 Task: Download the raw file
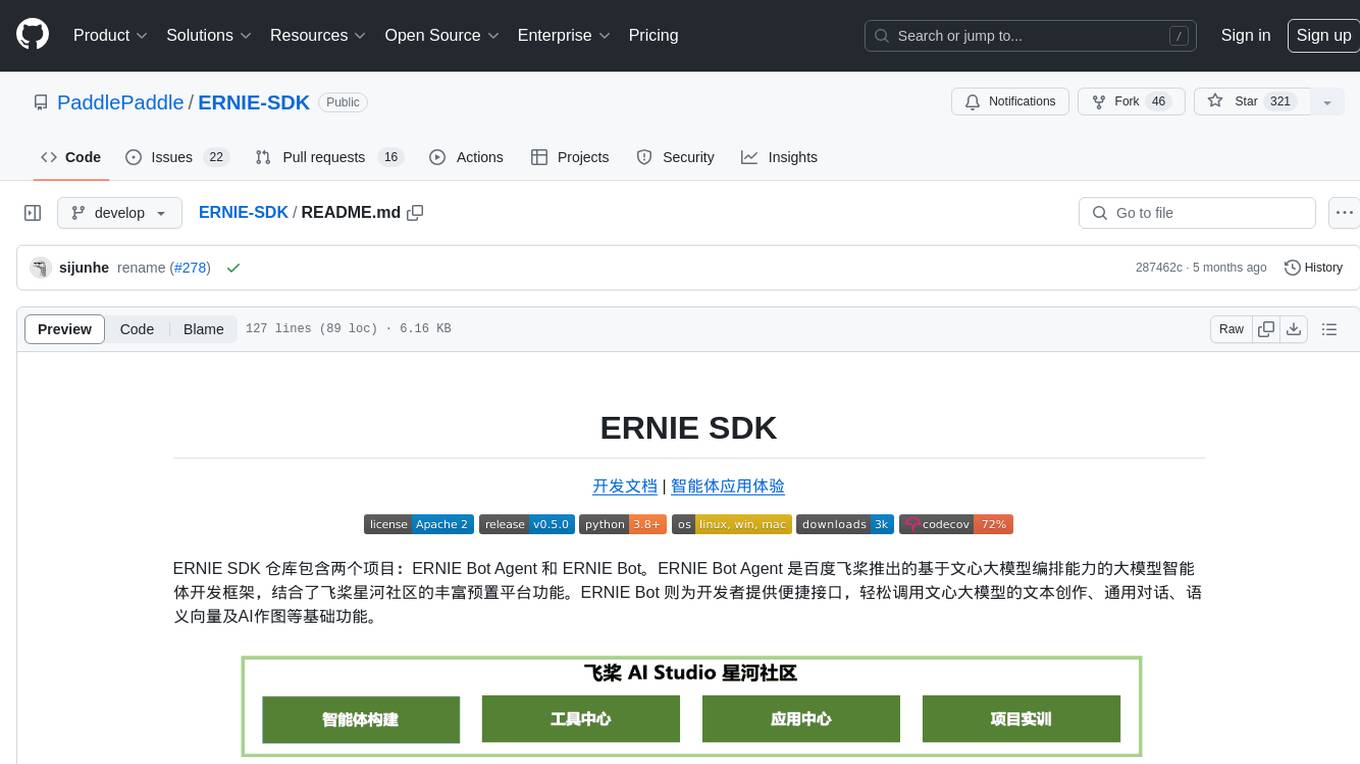[x=1294, y=329]
